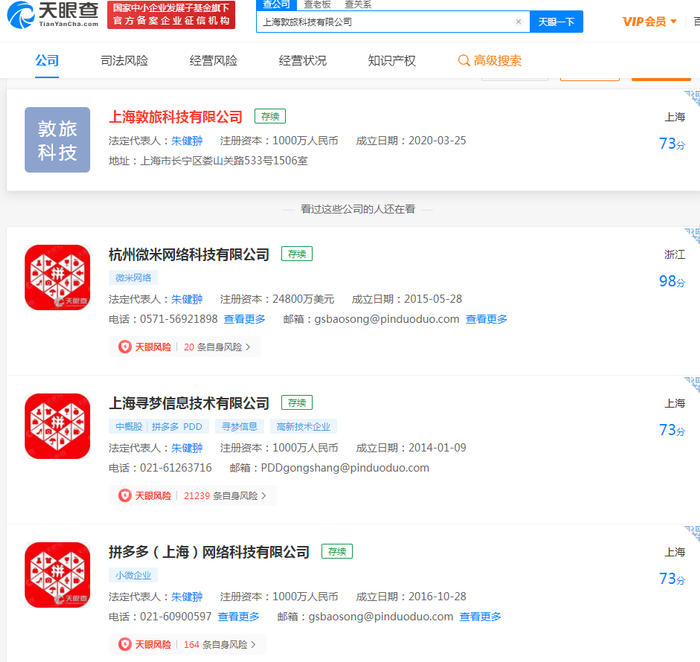This screenshot has height=662, width=700.
Task: Click the 小微企业 tag
Action: coord(133,575)
